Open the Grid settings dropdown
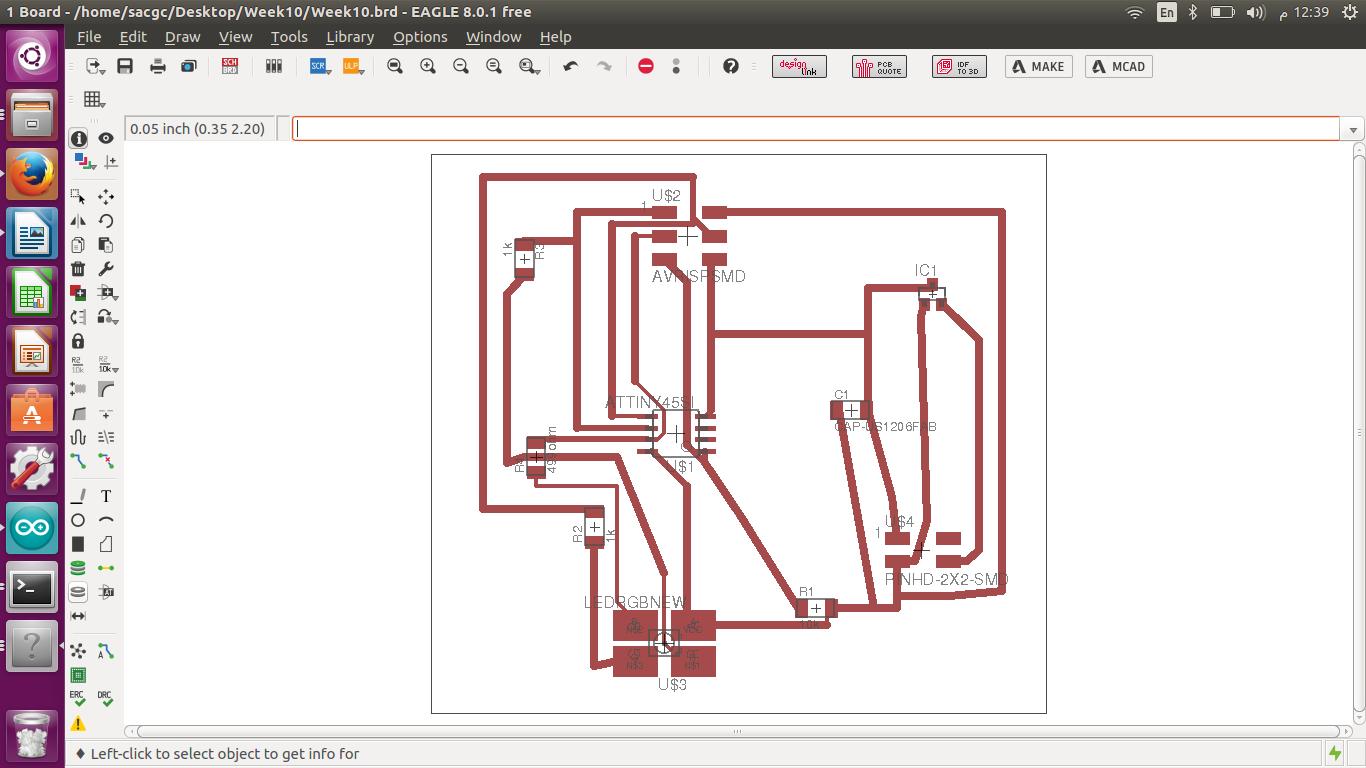This screenshot has height=768, width=1366. [95, 99]
